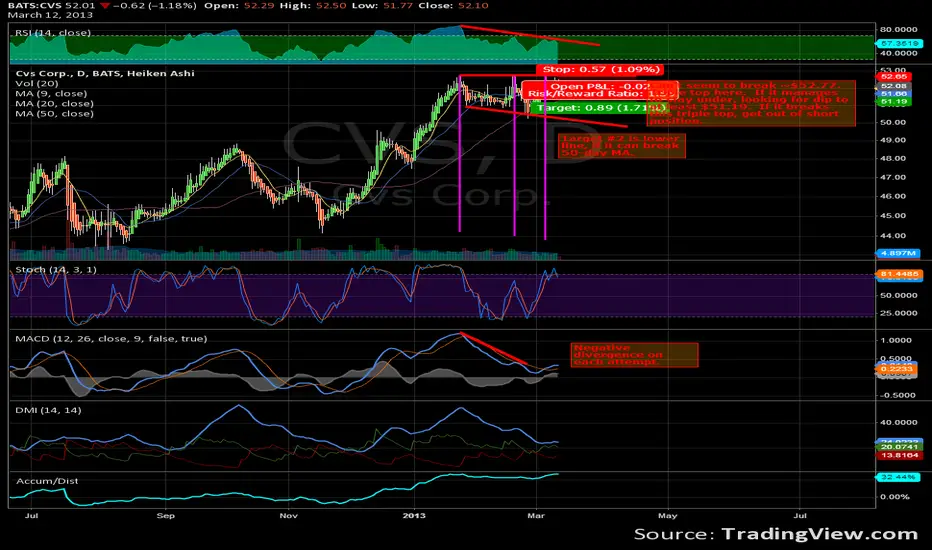Image resolution: width=932 pixels, height=550 pixels.
Task: Click the 4.897M volume tag
Action: pyautogui.click(x=898, y=253)
